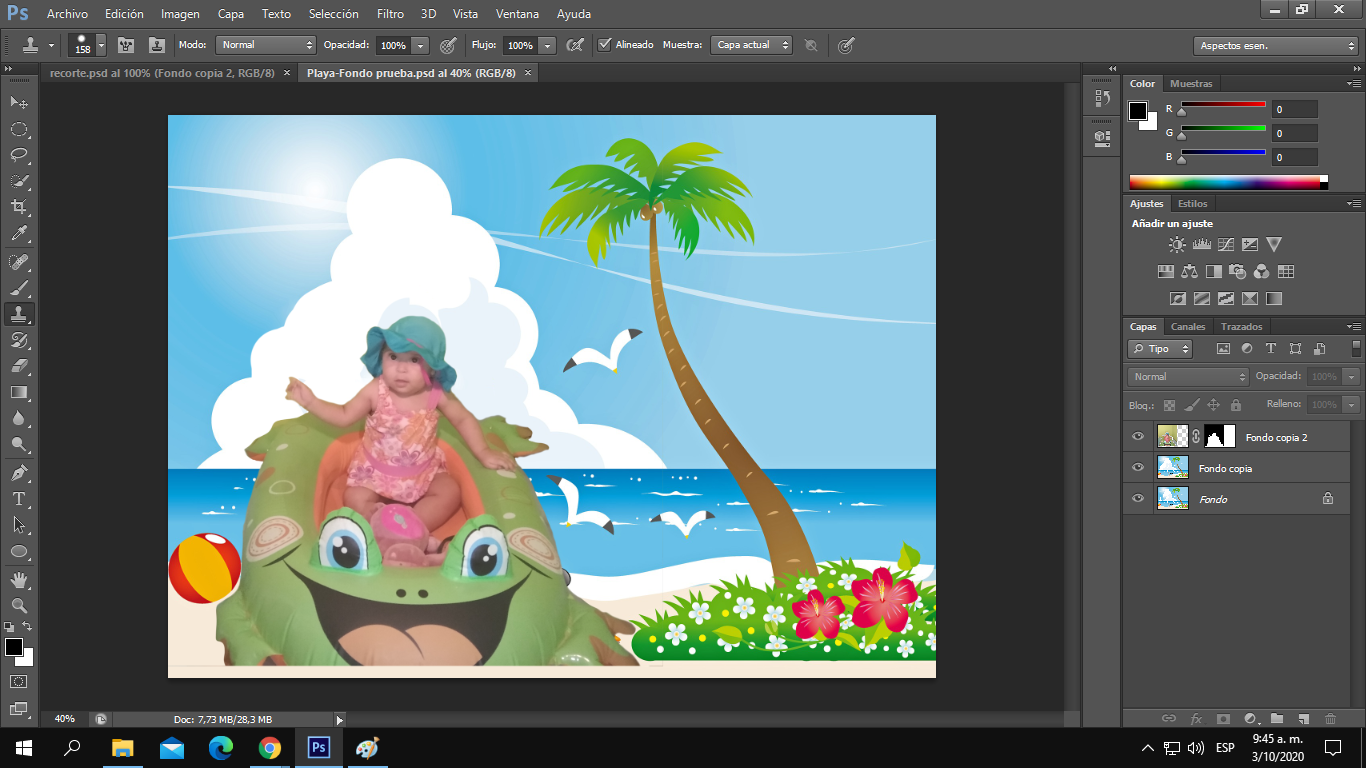1366x768 pixels.
Task: Select the Move tool
Action: pyautogui.click(x=19, y=103)
